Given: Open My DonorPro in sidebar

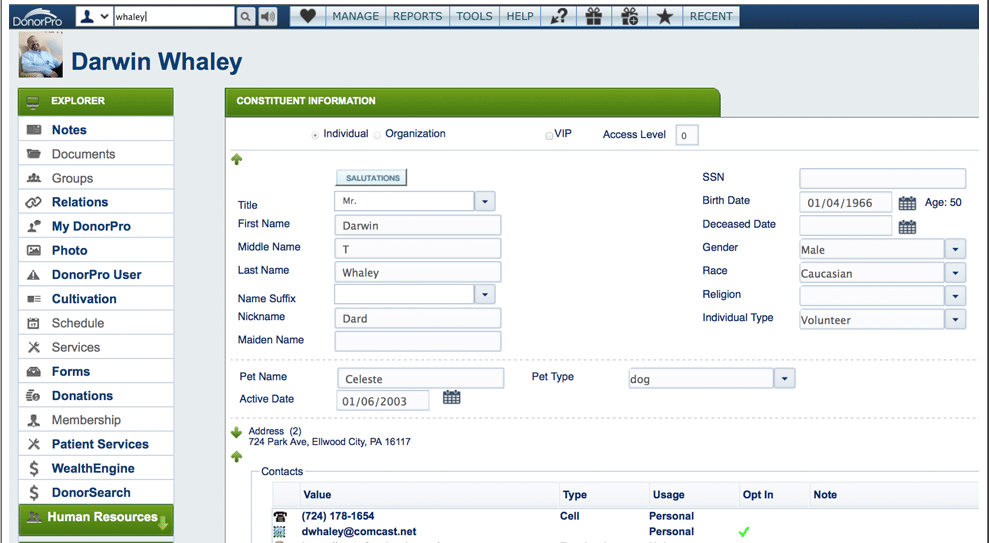Looking at the screenshot, I should coord(96,226).
